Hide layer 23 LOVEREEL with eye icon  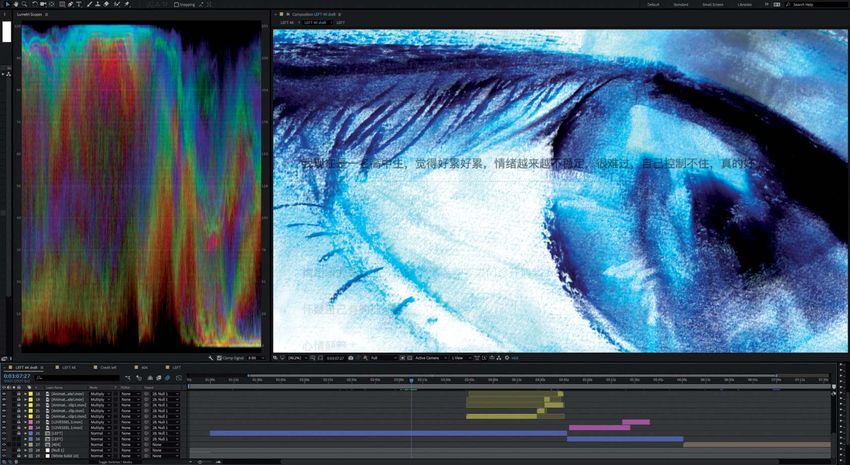coord(4,422)
